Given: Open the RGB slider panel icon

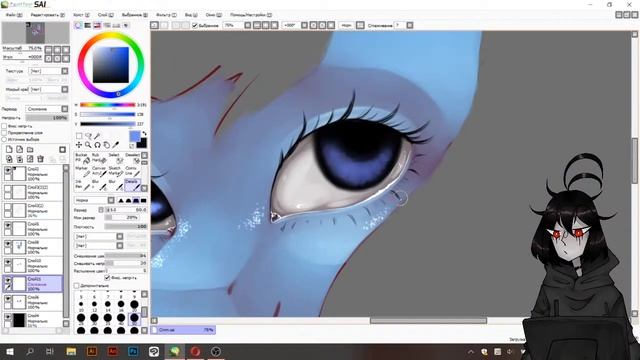Looking at the screenshot, I should pyautogui.click(x=87, y=25).
